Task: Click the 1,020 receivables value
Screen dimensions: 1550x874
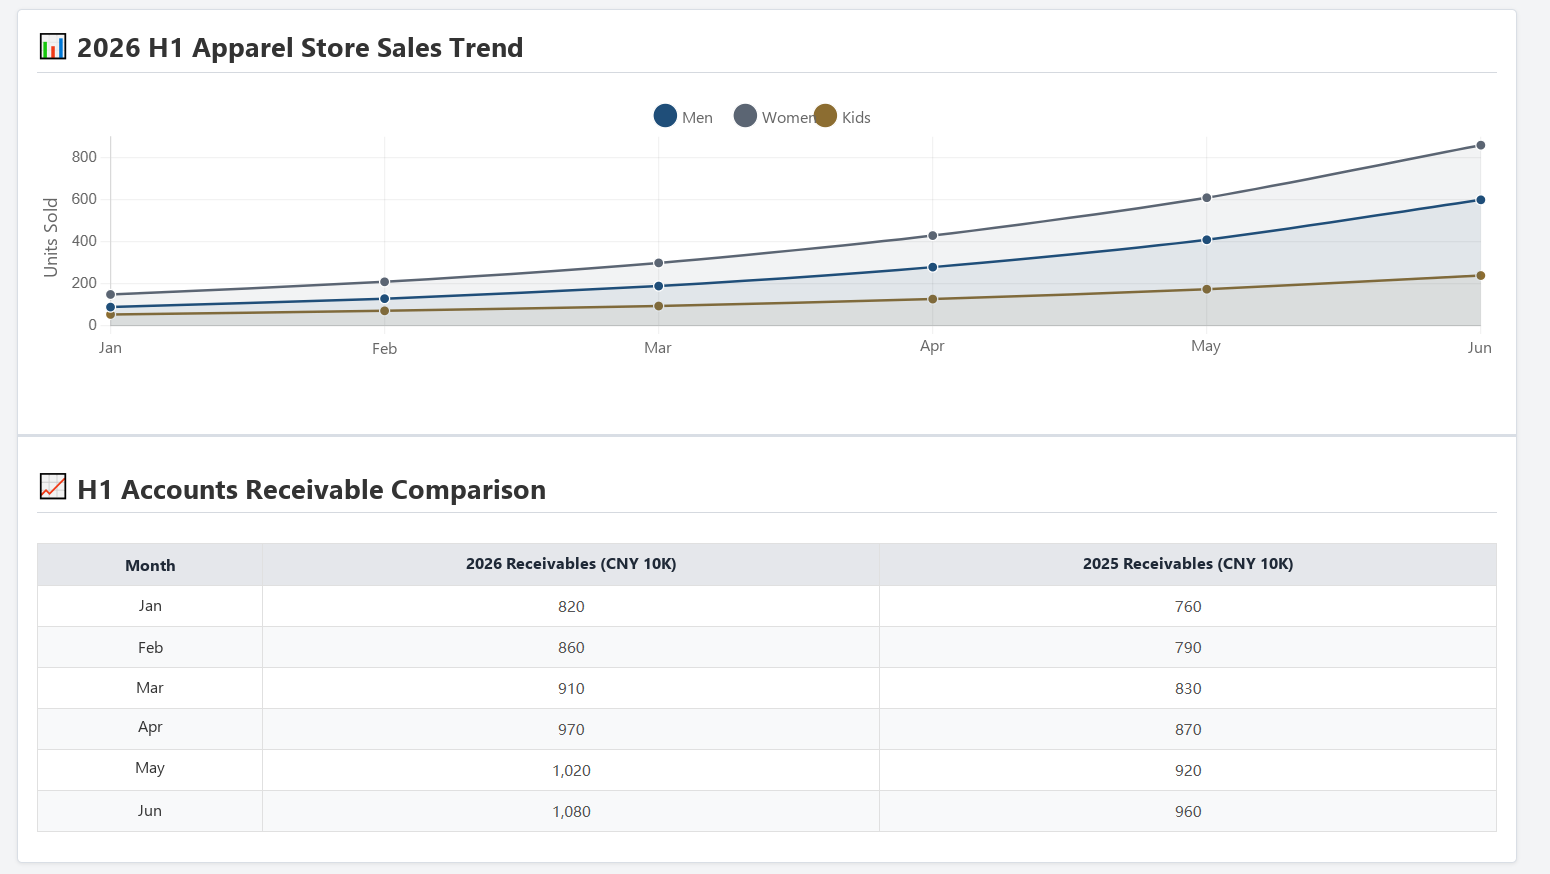Action: coord(571,771)
